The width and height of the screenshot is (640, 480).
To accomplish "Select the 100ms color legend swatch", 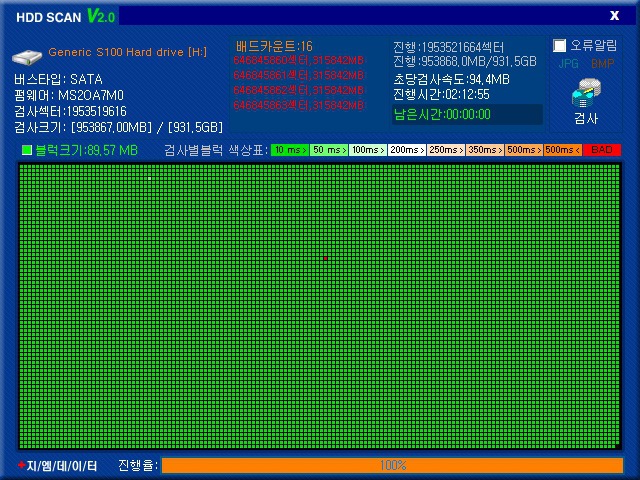I will pos(368,150).
